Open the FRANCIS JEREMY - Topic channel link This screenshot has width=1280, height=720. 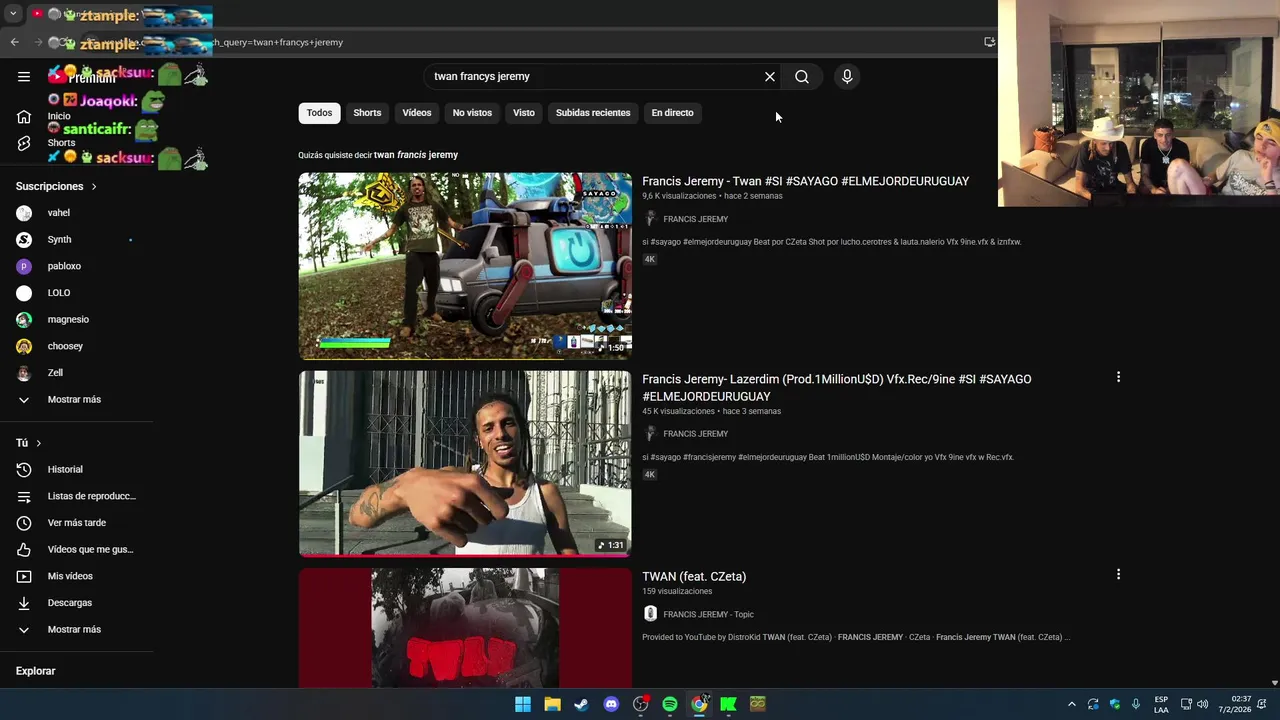click(x=708, y=614)
